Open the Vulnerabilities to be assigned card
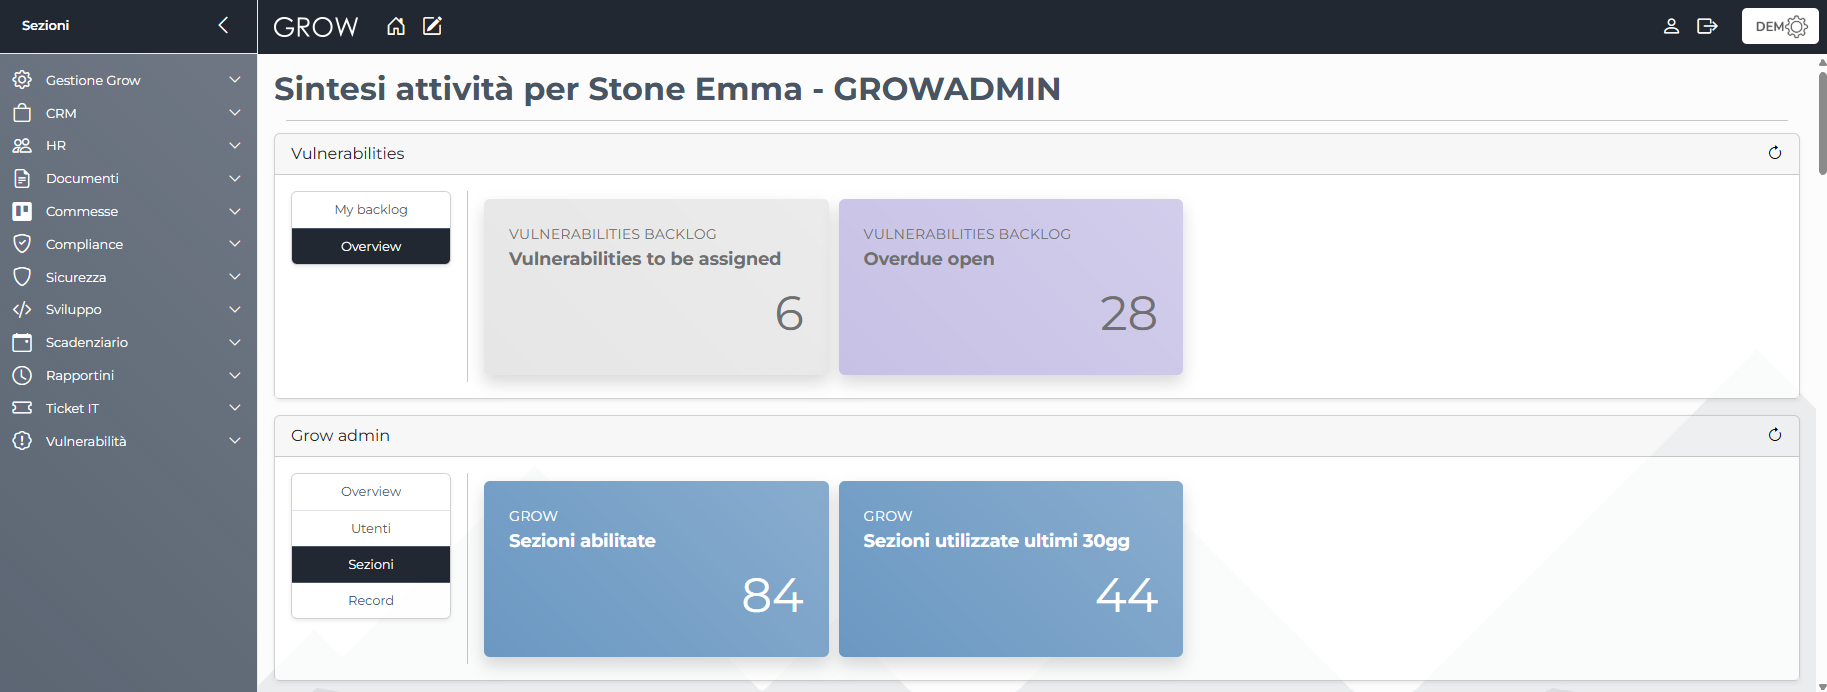 [656, 287]
